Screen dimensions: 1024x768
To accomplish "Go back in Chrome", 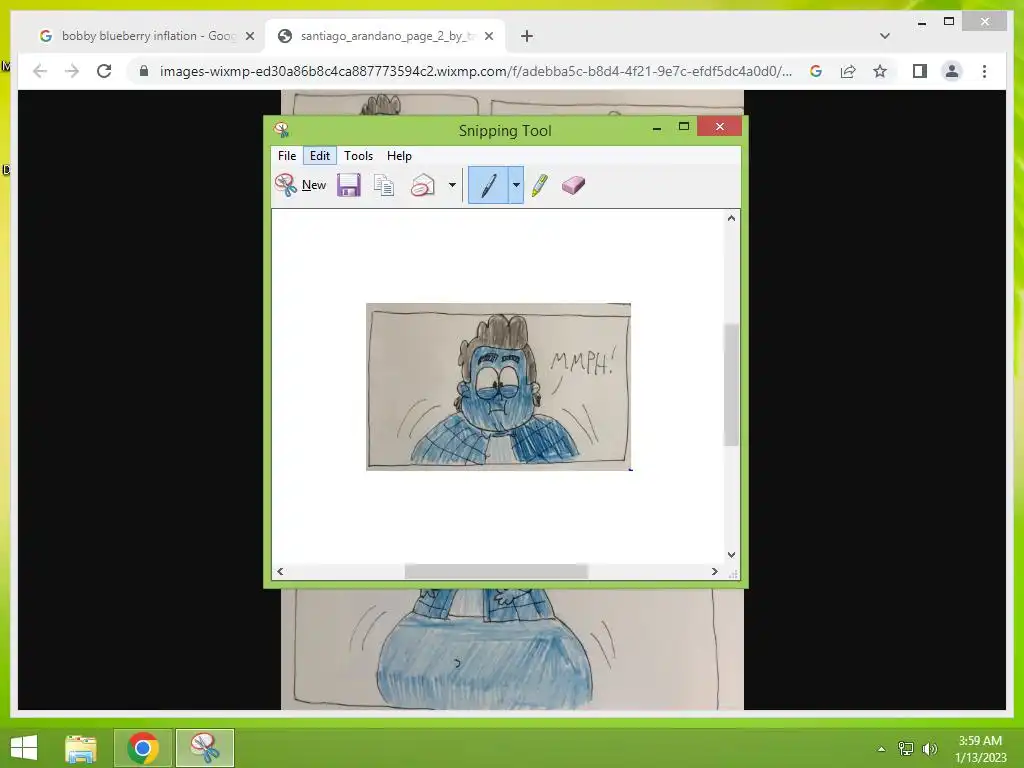I will pos(40,71).
